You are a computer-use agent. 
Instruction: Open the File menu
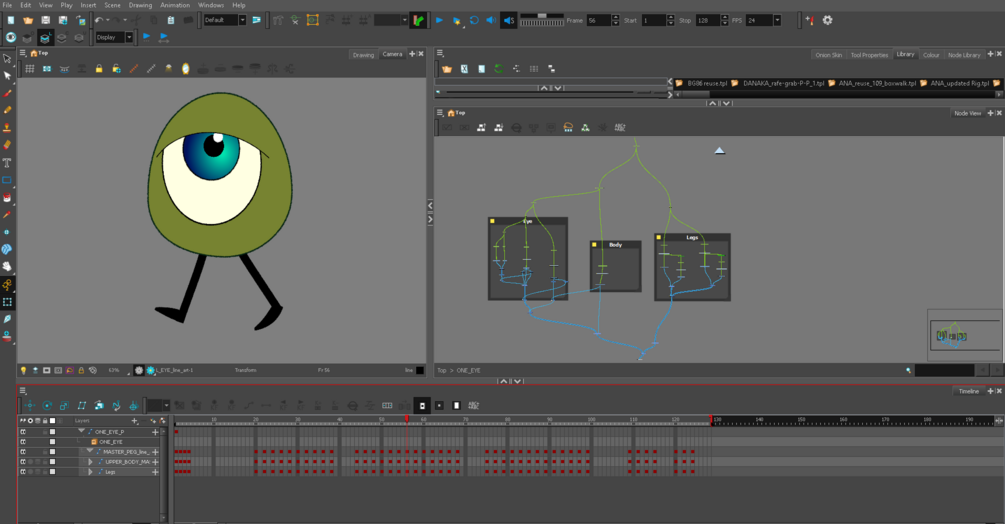(7, 5)
